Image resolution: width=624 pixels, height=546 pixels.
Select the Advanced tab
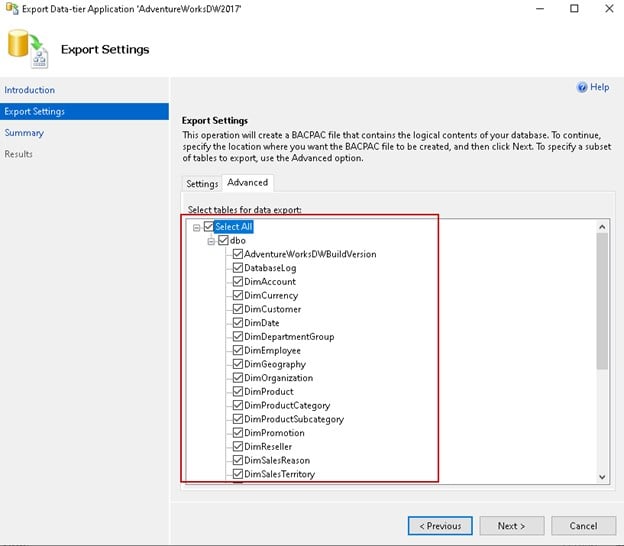click(x=247, y=183)
